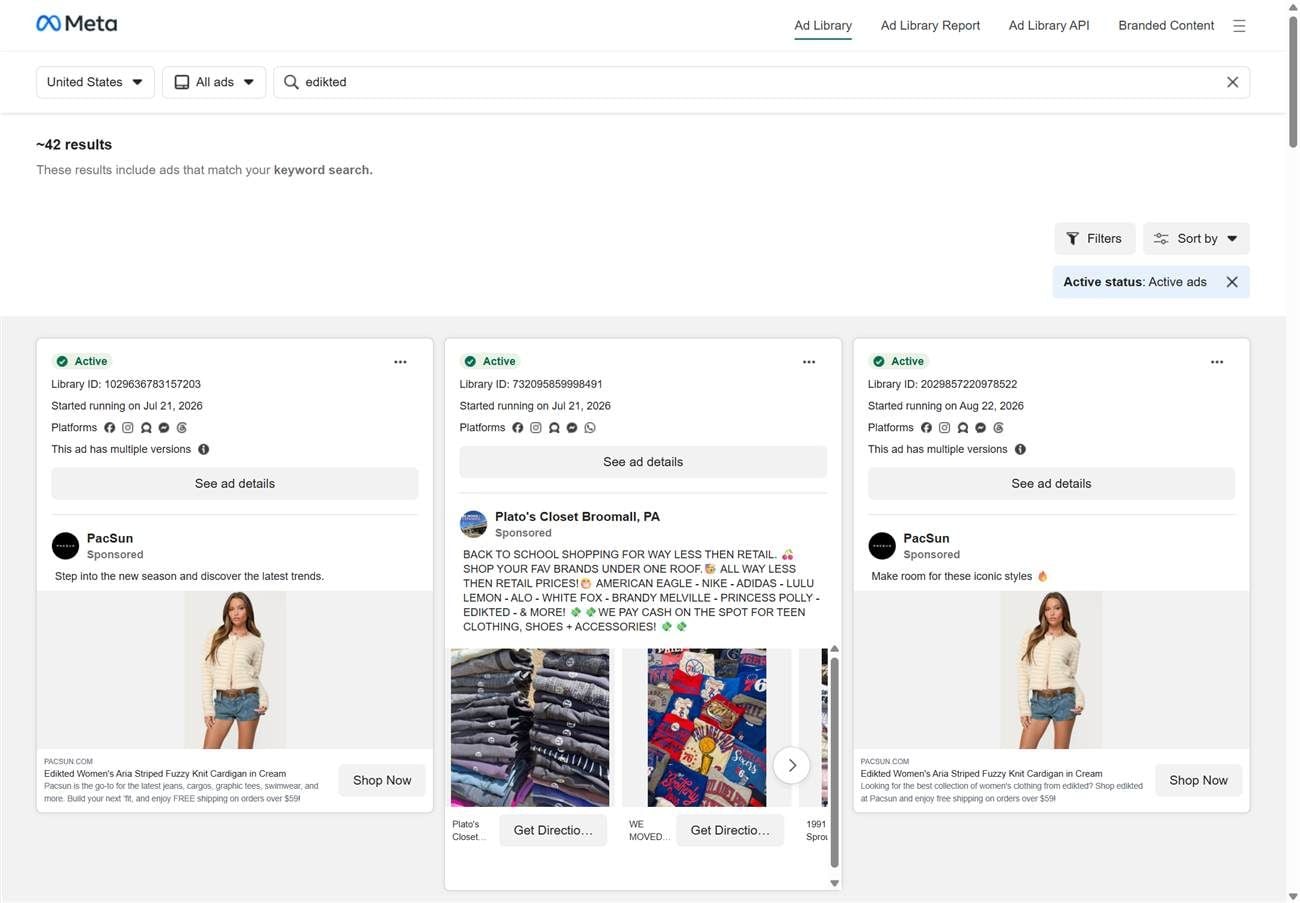Click Threads platform icon on ad 2029857220978522
The width and height of the screenshot is (1300, 903).
pyautogui.click(x=999, y=428)
